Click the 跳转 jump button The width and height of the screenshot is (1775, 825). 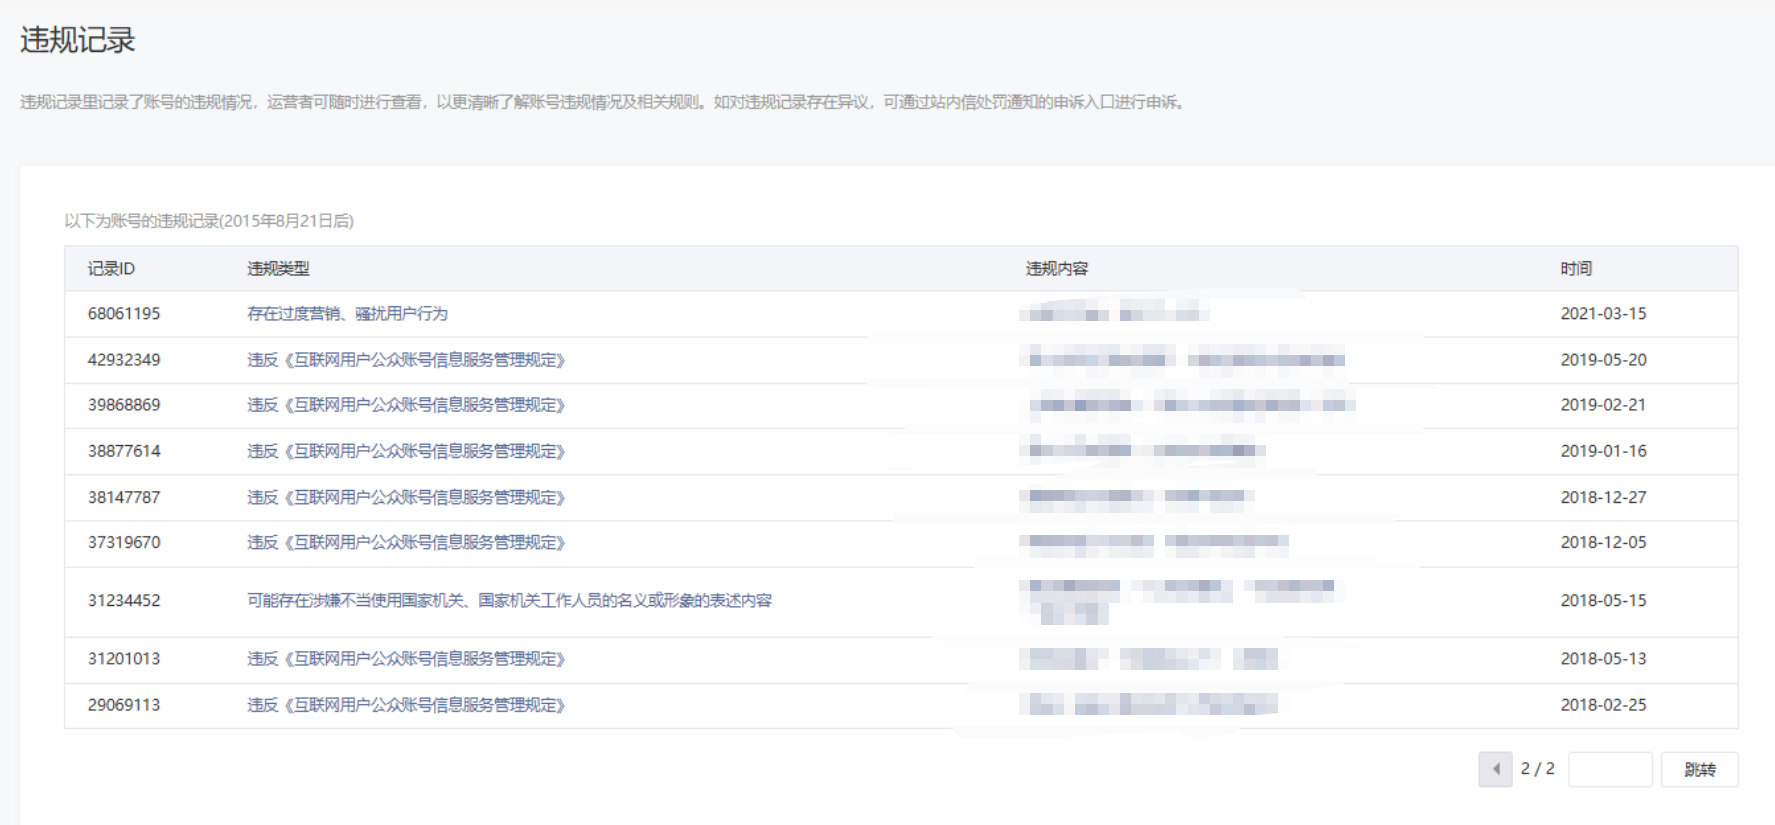point(1699,769)
